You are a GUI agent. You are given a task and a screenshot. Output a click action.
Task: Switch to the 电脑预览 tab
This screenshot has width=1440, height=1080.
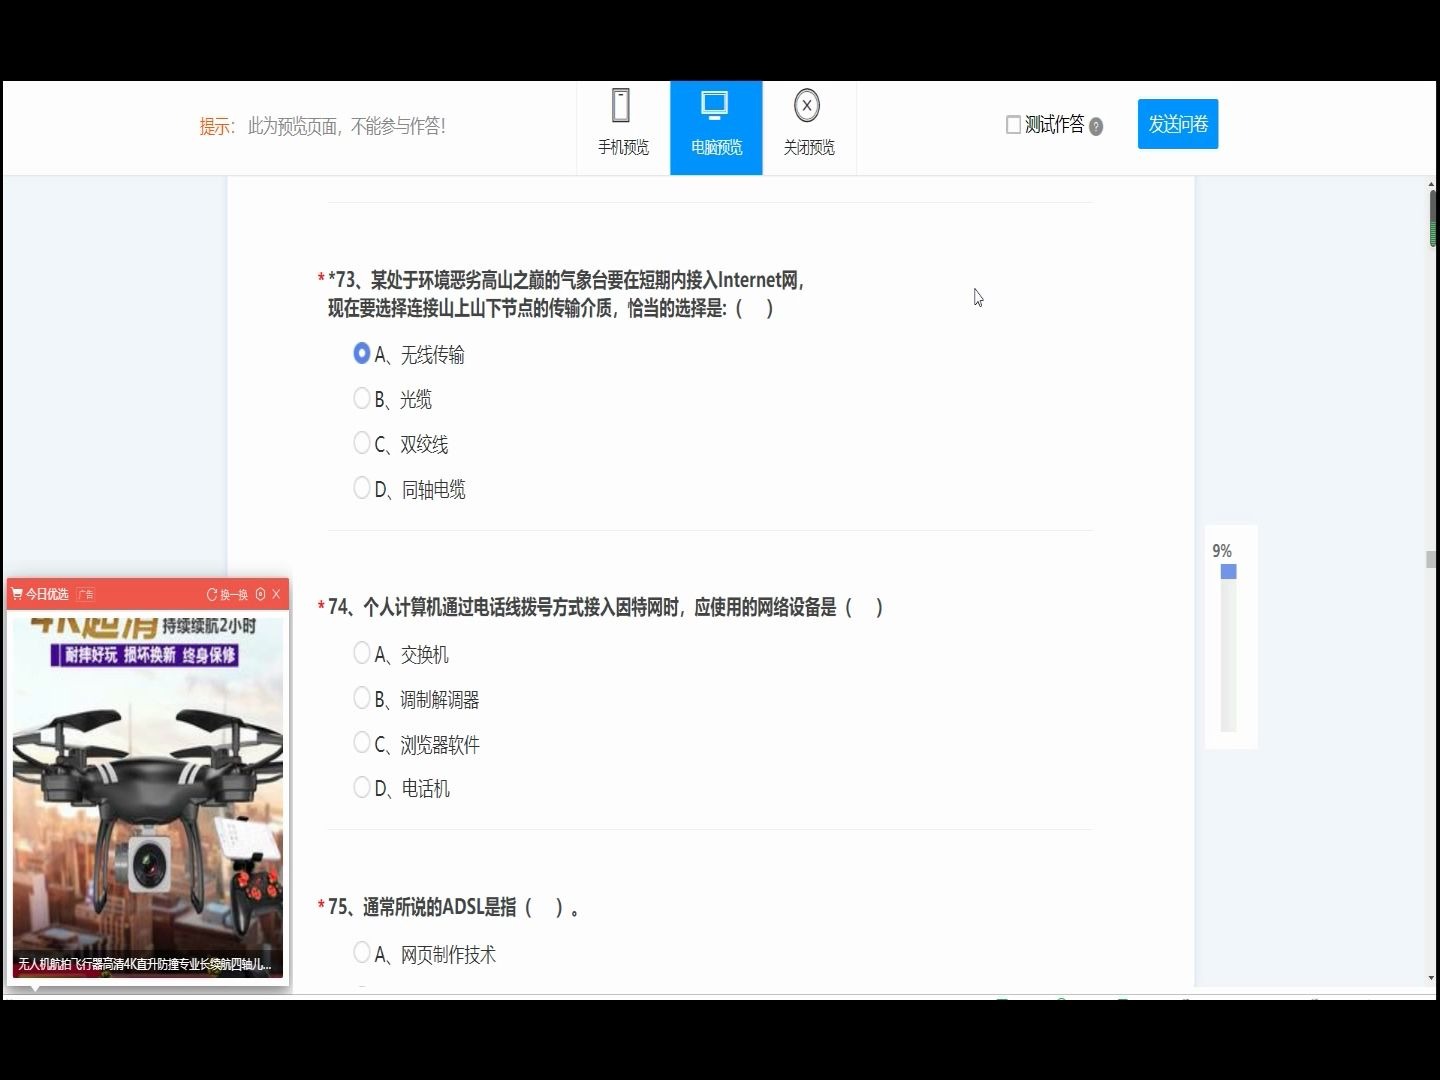(714, 128)
